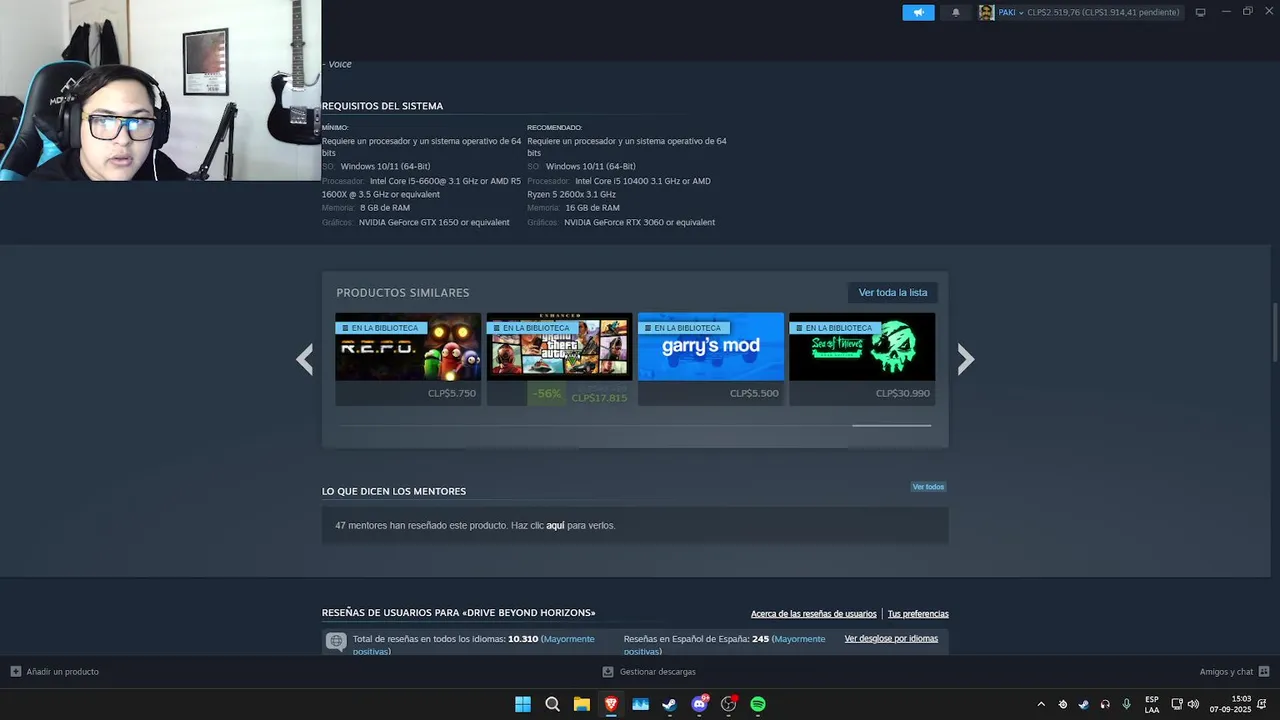
Task: Open File Explorer from taskbar
Action: 581,704
